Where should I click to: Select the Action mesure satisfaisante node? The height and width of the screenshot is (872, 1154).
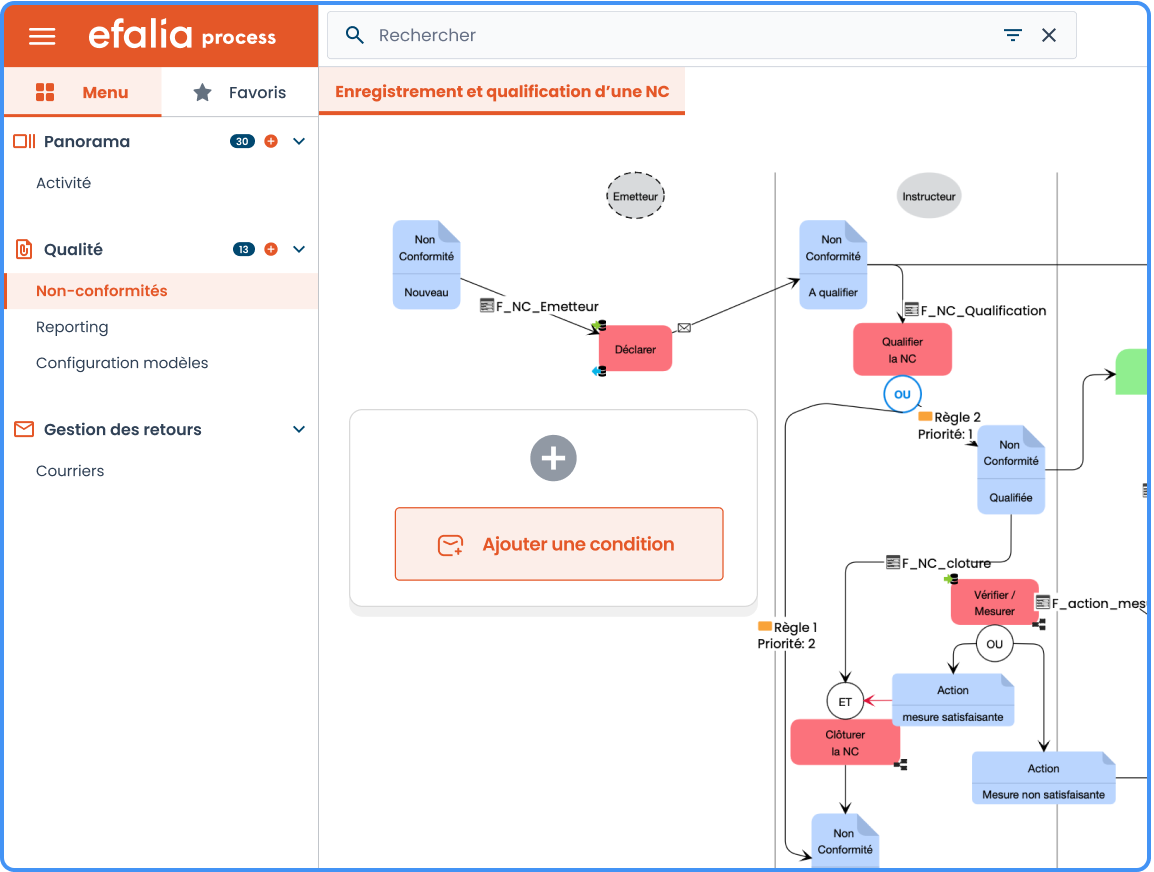[953, 700]
